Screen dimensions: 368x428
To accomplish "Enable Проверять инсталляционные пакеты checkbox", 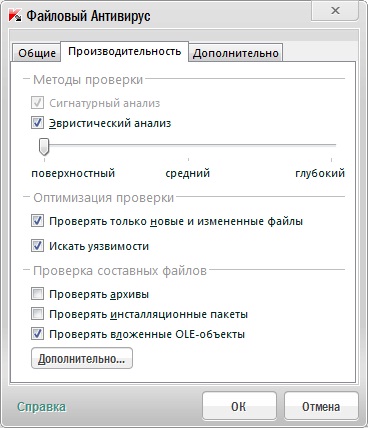I will 37,314.
